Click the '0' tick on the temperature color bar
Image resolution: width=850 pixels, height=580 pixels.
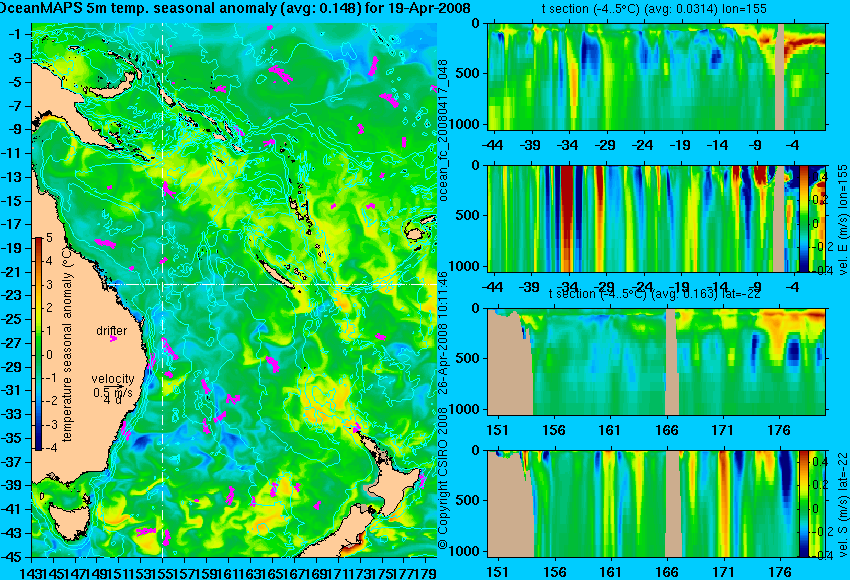(x=49, y=355)
